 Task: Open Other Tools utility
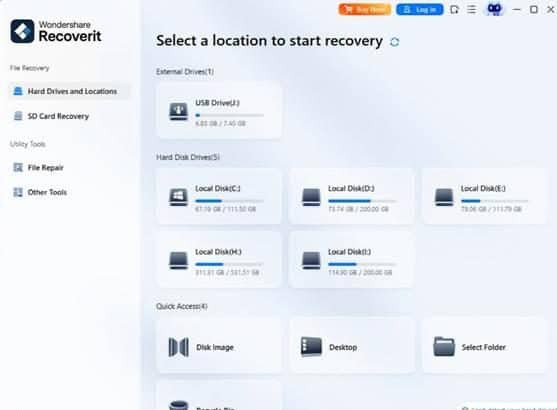tap(69, 192)
